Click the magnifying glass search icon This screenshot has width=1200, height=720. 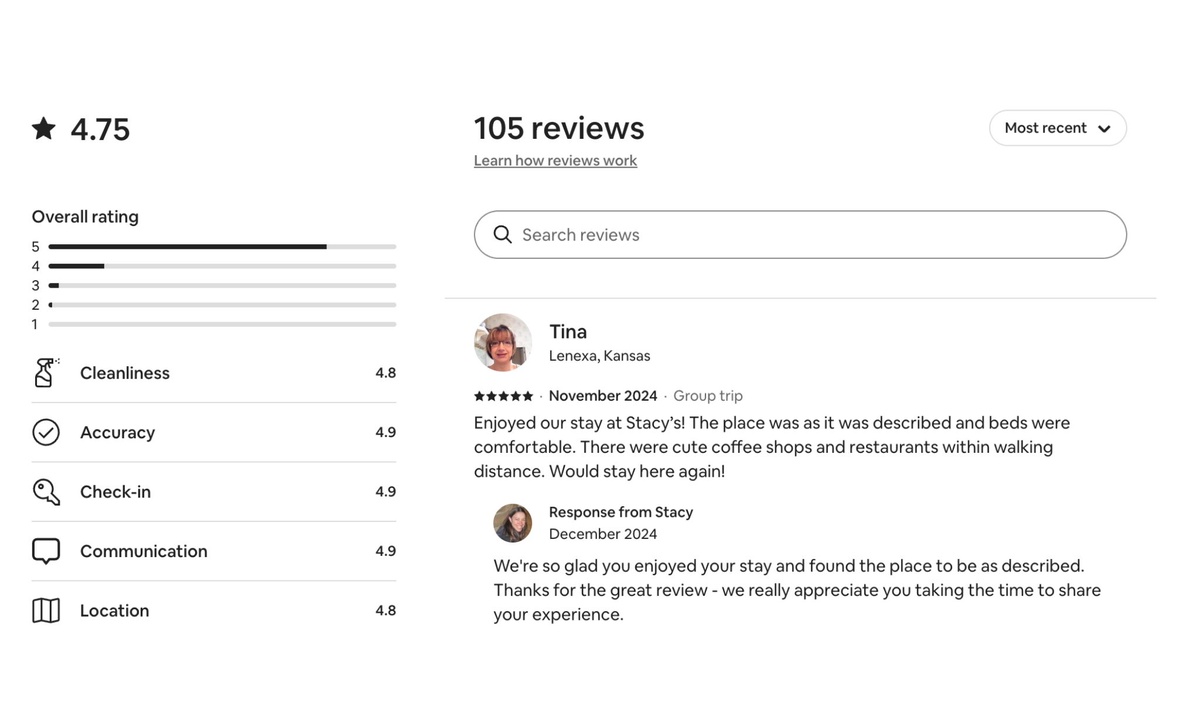(503, 235)
